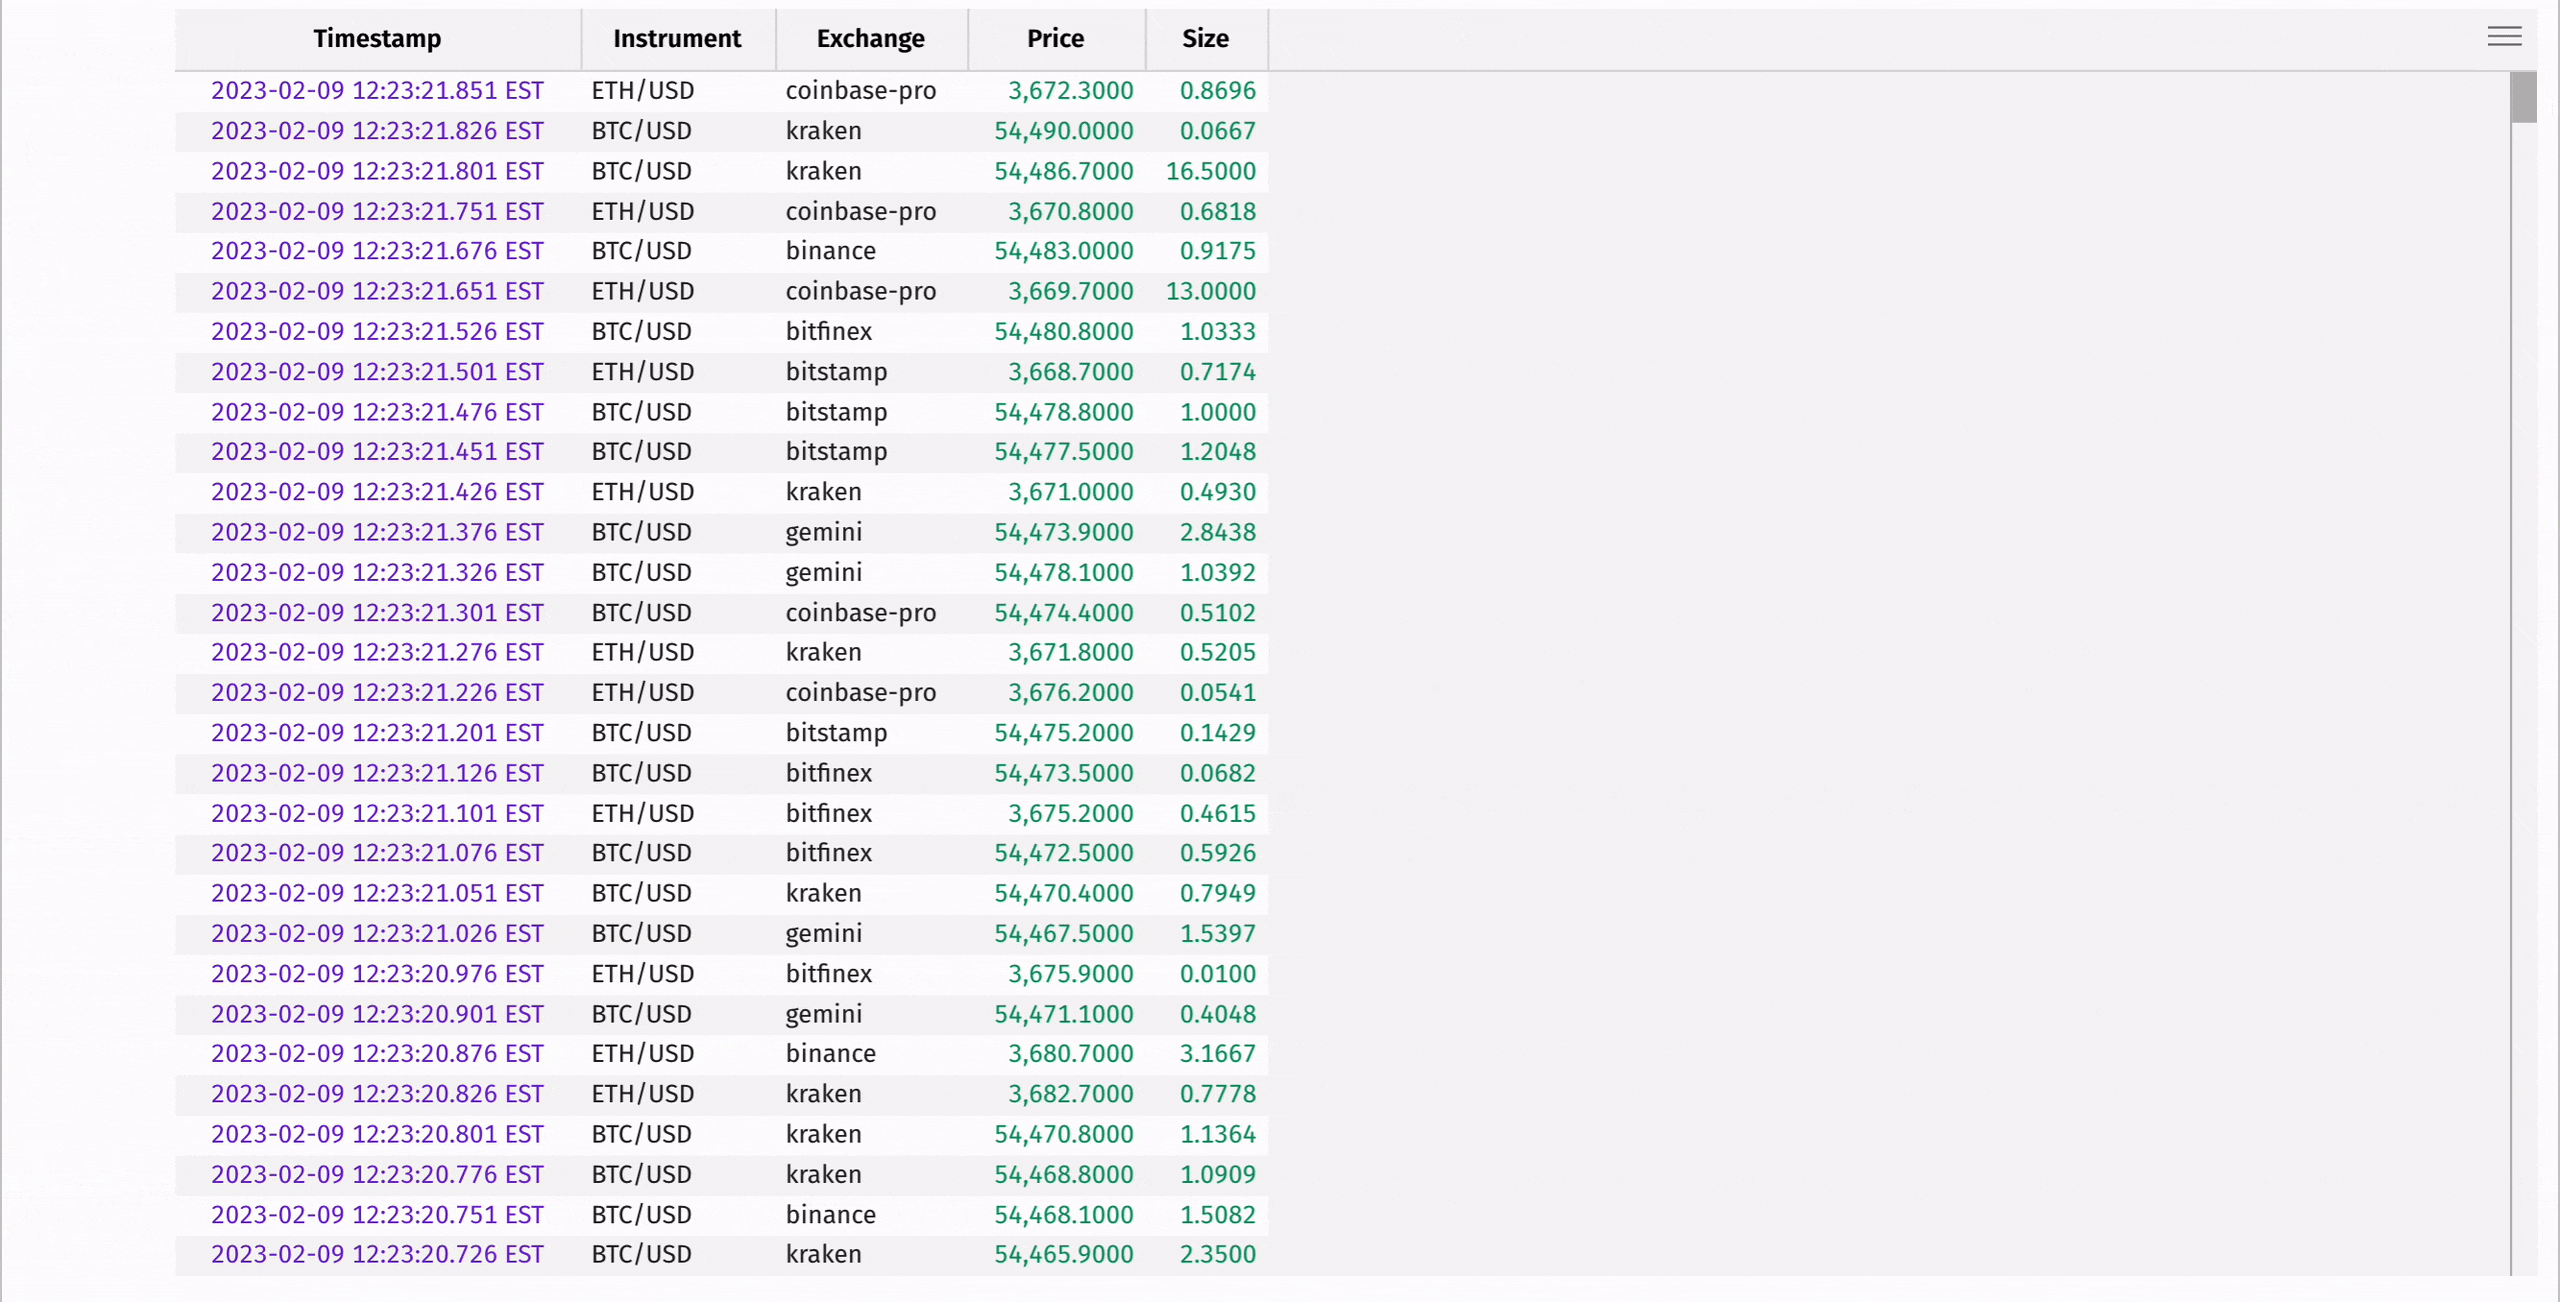Sort the table by Size column
The image size is (2560, 1302).
(x=1205, y=39)
